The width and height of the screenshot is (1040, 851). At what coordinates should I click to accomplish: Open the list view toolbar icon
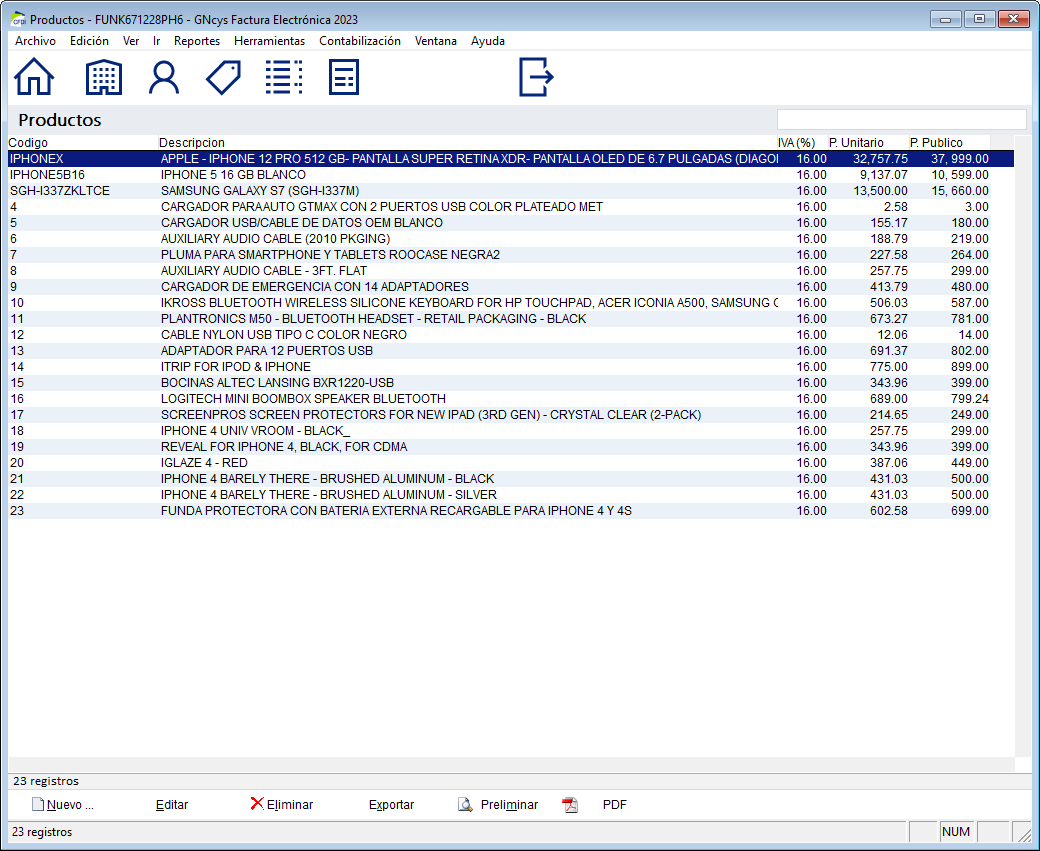tap(284, 77)
